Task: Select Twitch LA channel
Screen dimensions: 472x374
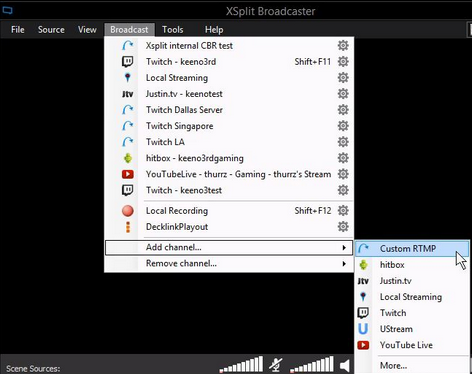Action: [x=229, y=142]
